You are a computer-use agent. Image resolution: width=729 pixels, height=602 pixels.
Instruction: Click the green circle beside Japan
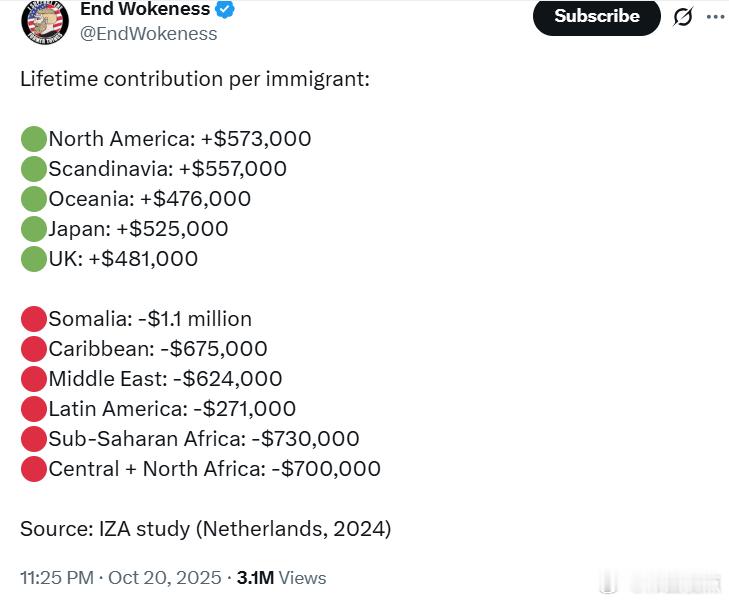pyautogui.click(x=34, y=229)
